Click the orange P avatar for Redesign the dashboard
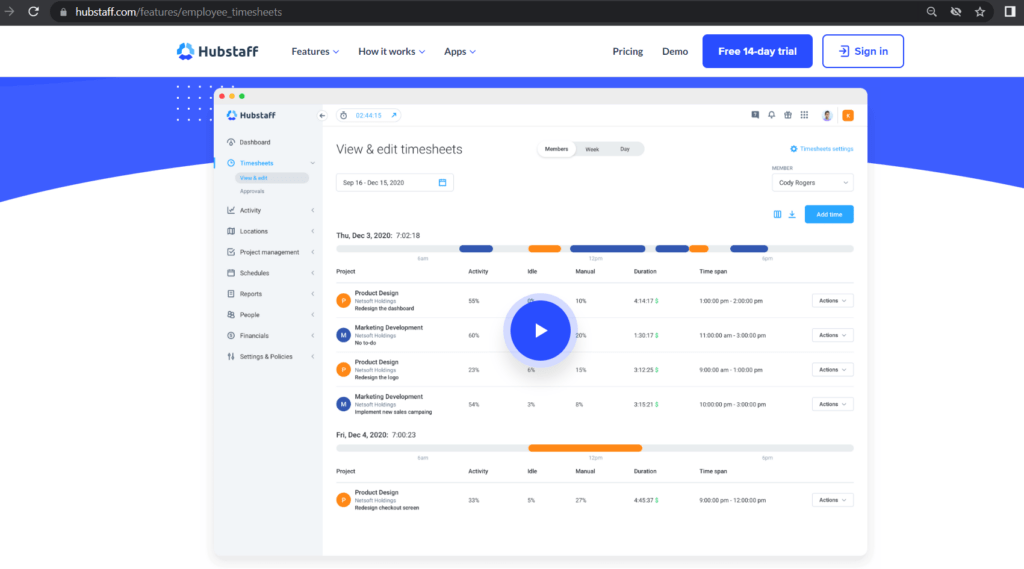 point(344,301)
